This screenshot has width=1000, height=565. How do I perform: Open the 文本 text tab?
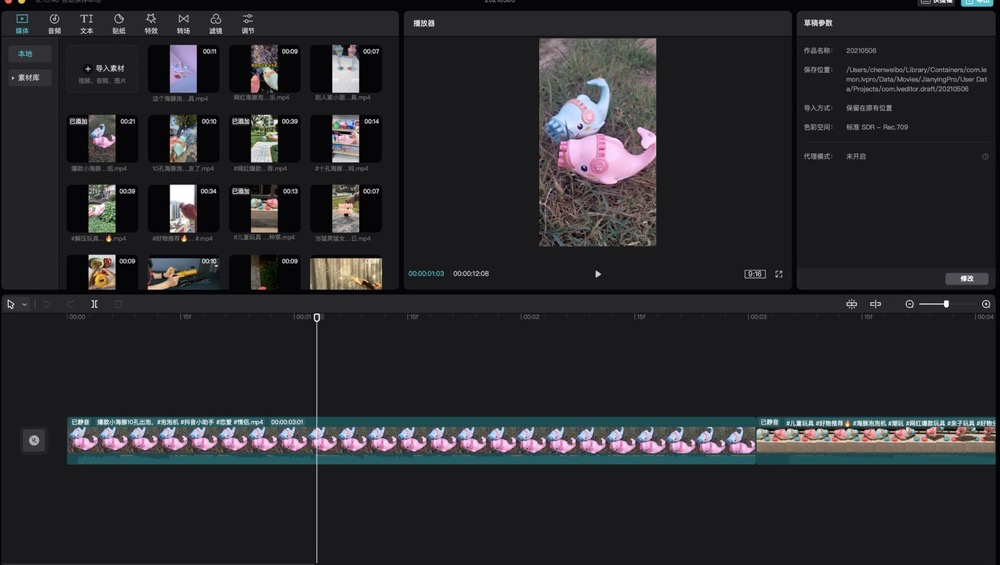pos(86,24)
